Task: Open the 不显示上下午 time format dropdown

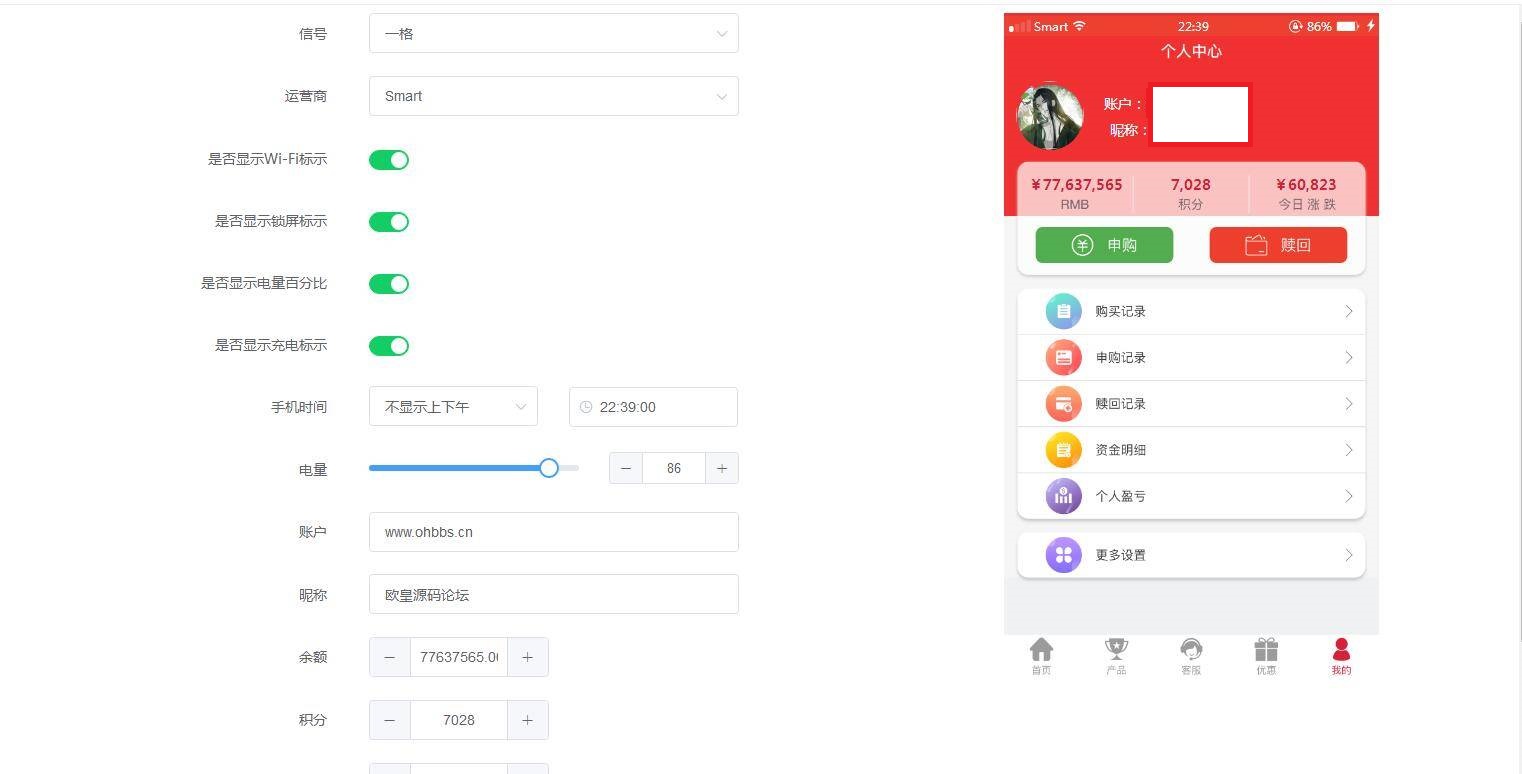Action: tap(453, 407)
